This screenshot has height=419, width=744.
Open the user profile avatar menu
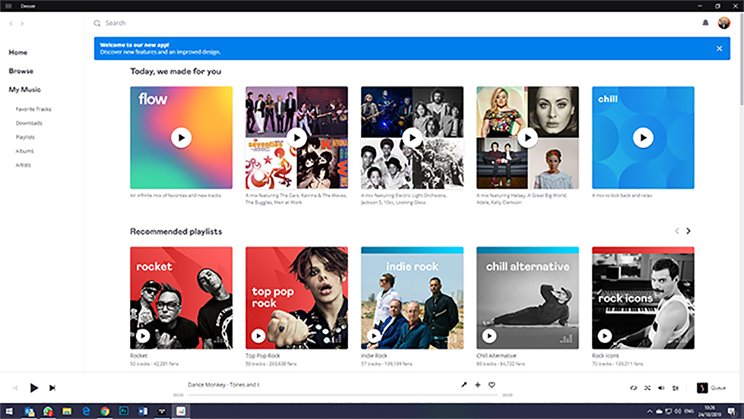pos(724,22)
